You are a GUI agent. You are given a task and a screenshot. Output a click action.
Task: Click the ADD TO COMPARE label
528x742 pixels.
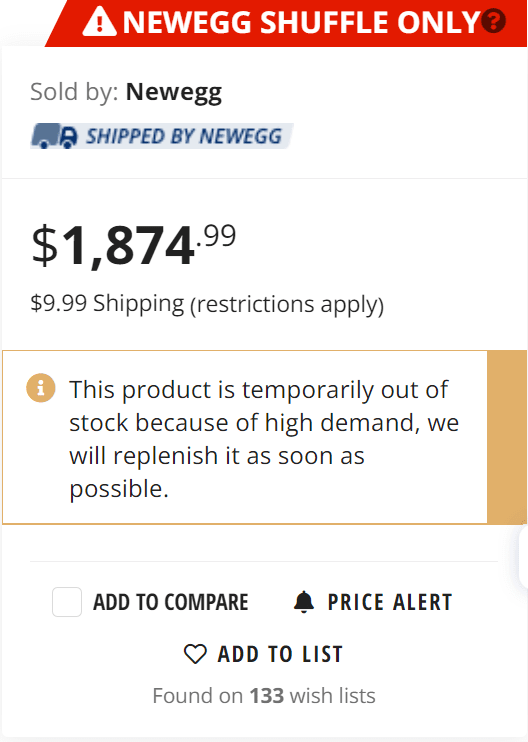coord(170,602)
